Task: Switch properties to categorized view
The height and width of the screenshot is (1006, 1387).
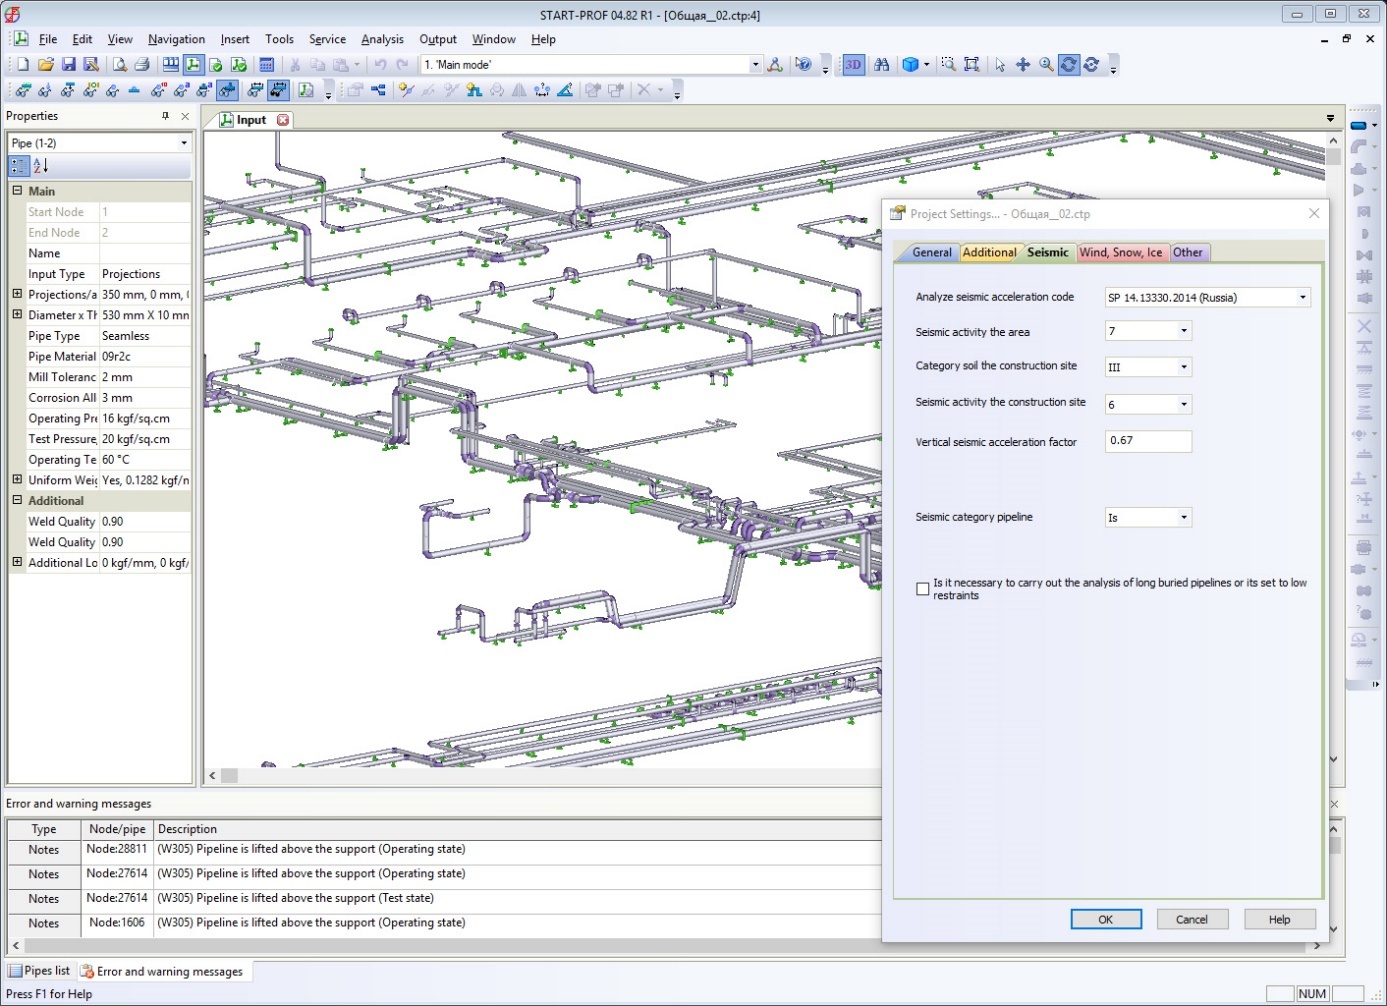Action: point(19,166)
